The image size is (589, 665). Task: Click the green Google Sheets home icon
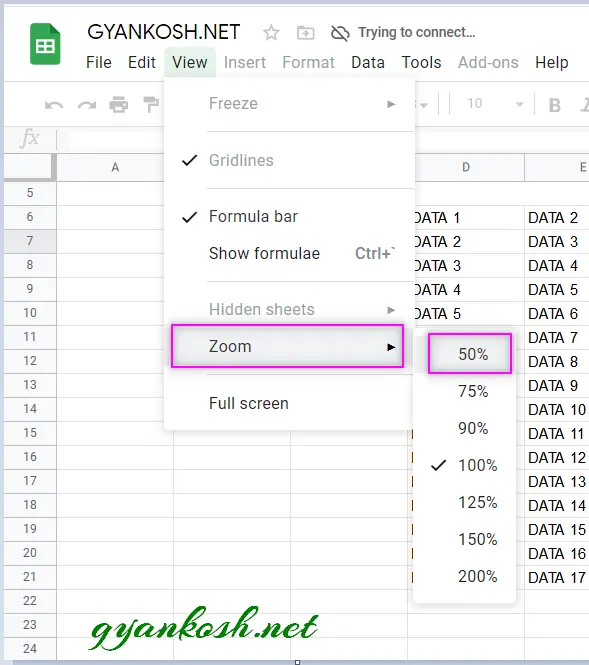click(45, 44)
